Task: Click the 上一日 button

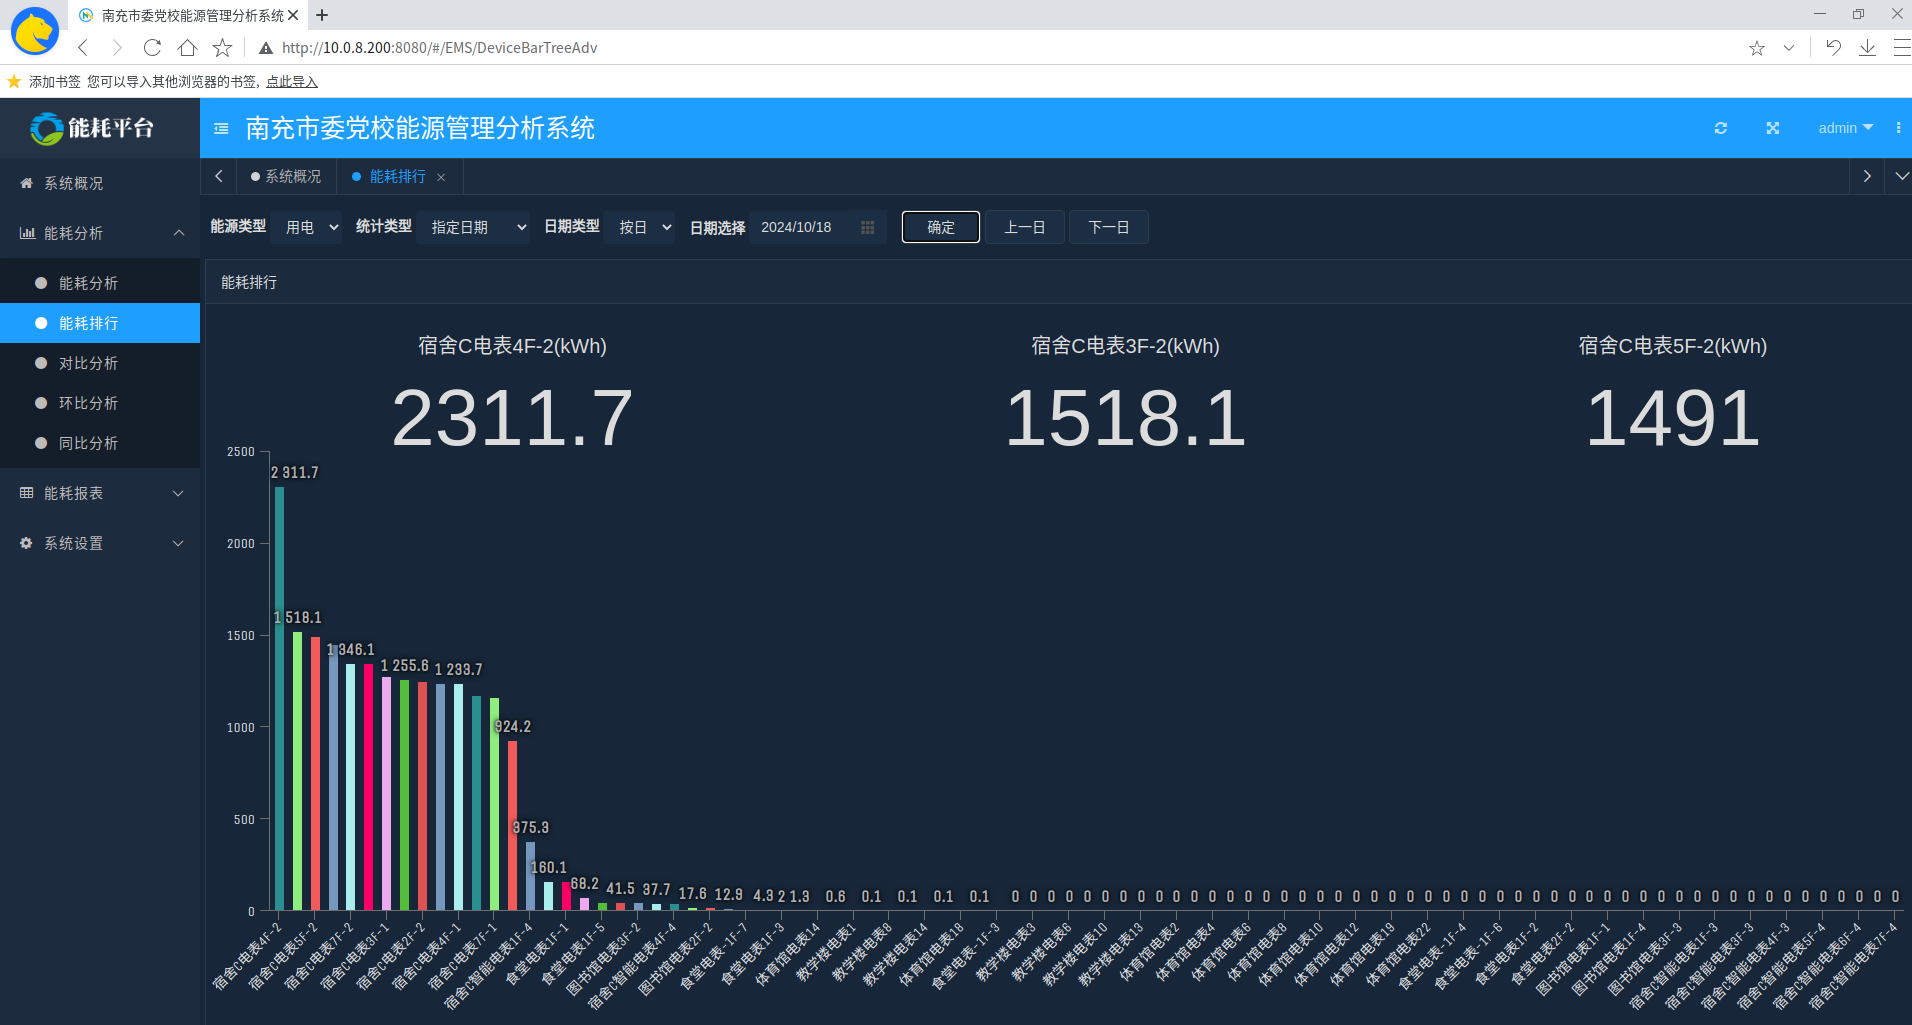Action: coord(1025,227)
